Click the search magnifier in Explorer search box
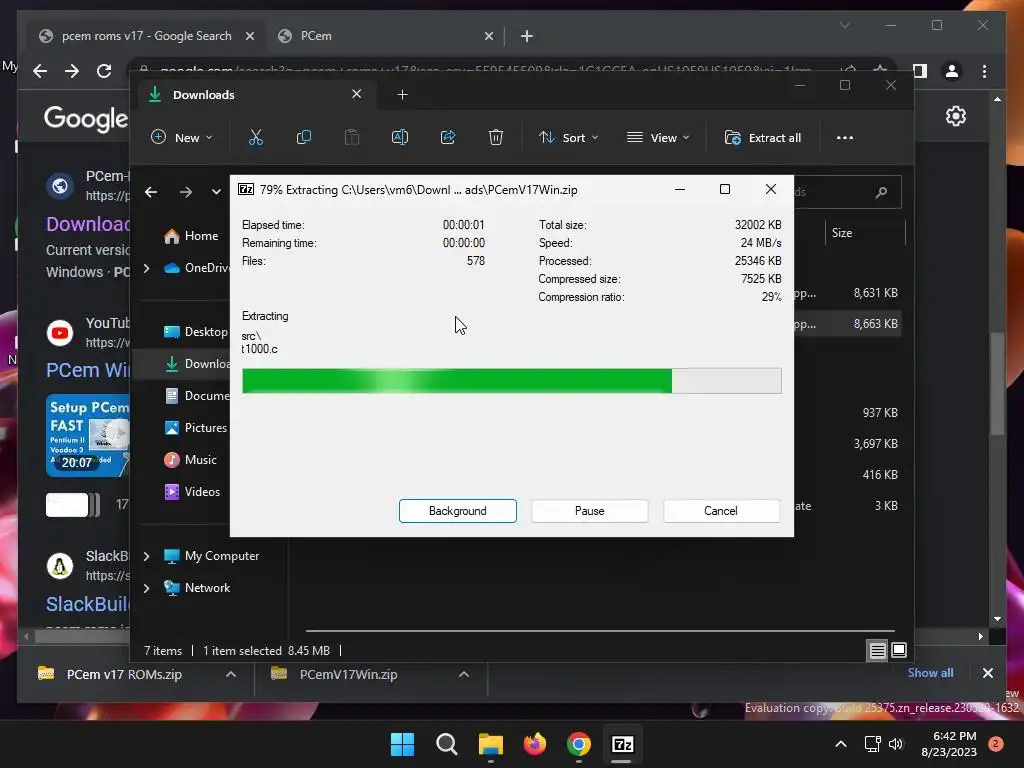1024x768 pixels. click(x=881, y=192)
